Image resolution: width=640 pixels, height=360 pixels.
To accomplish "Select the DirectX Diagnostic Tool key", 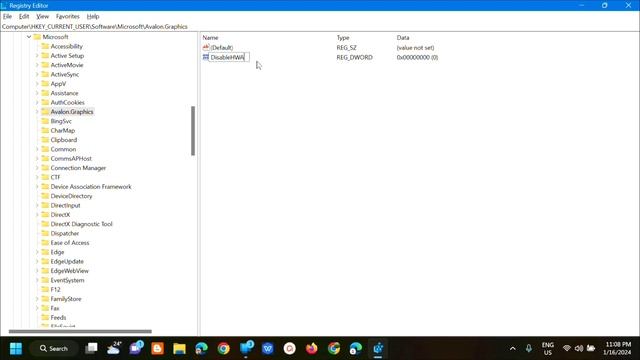I will 81,224.
